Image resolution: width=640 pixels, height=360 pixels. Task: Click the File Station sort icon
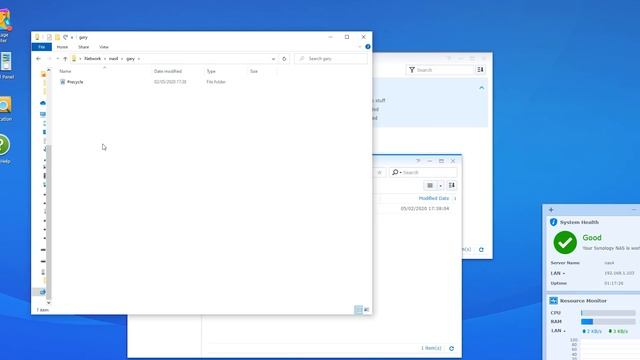click(451, 186)
